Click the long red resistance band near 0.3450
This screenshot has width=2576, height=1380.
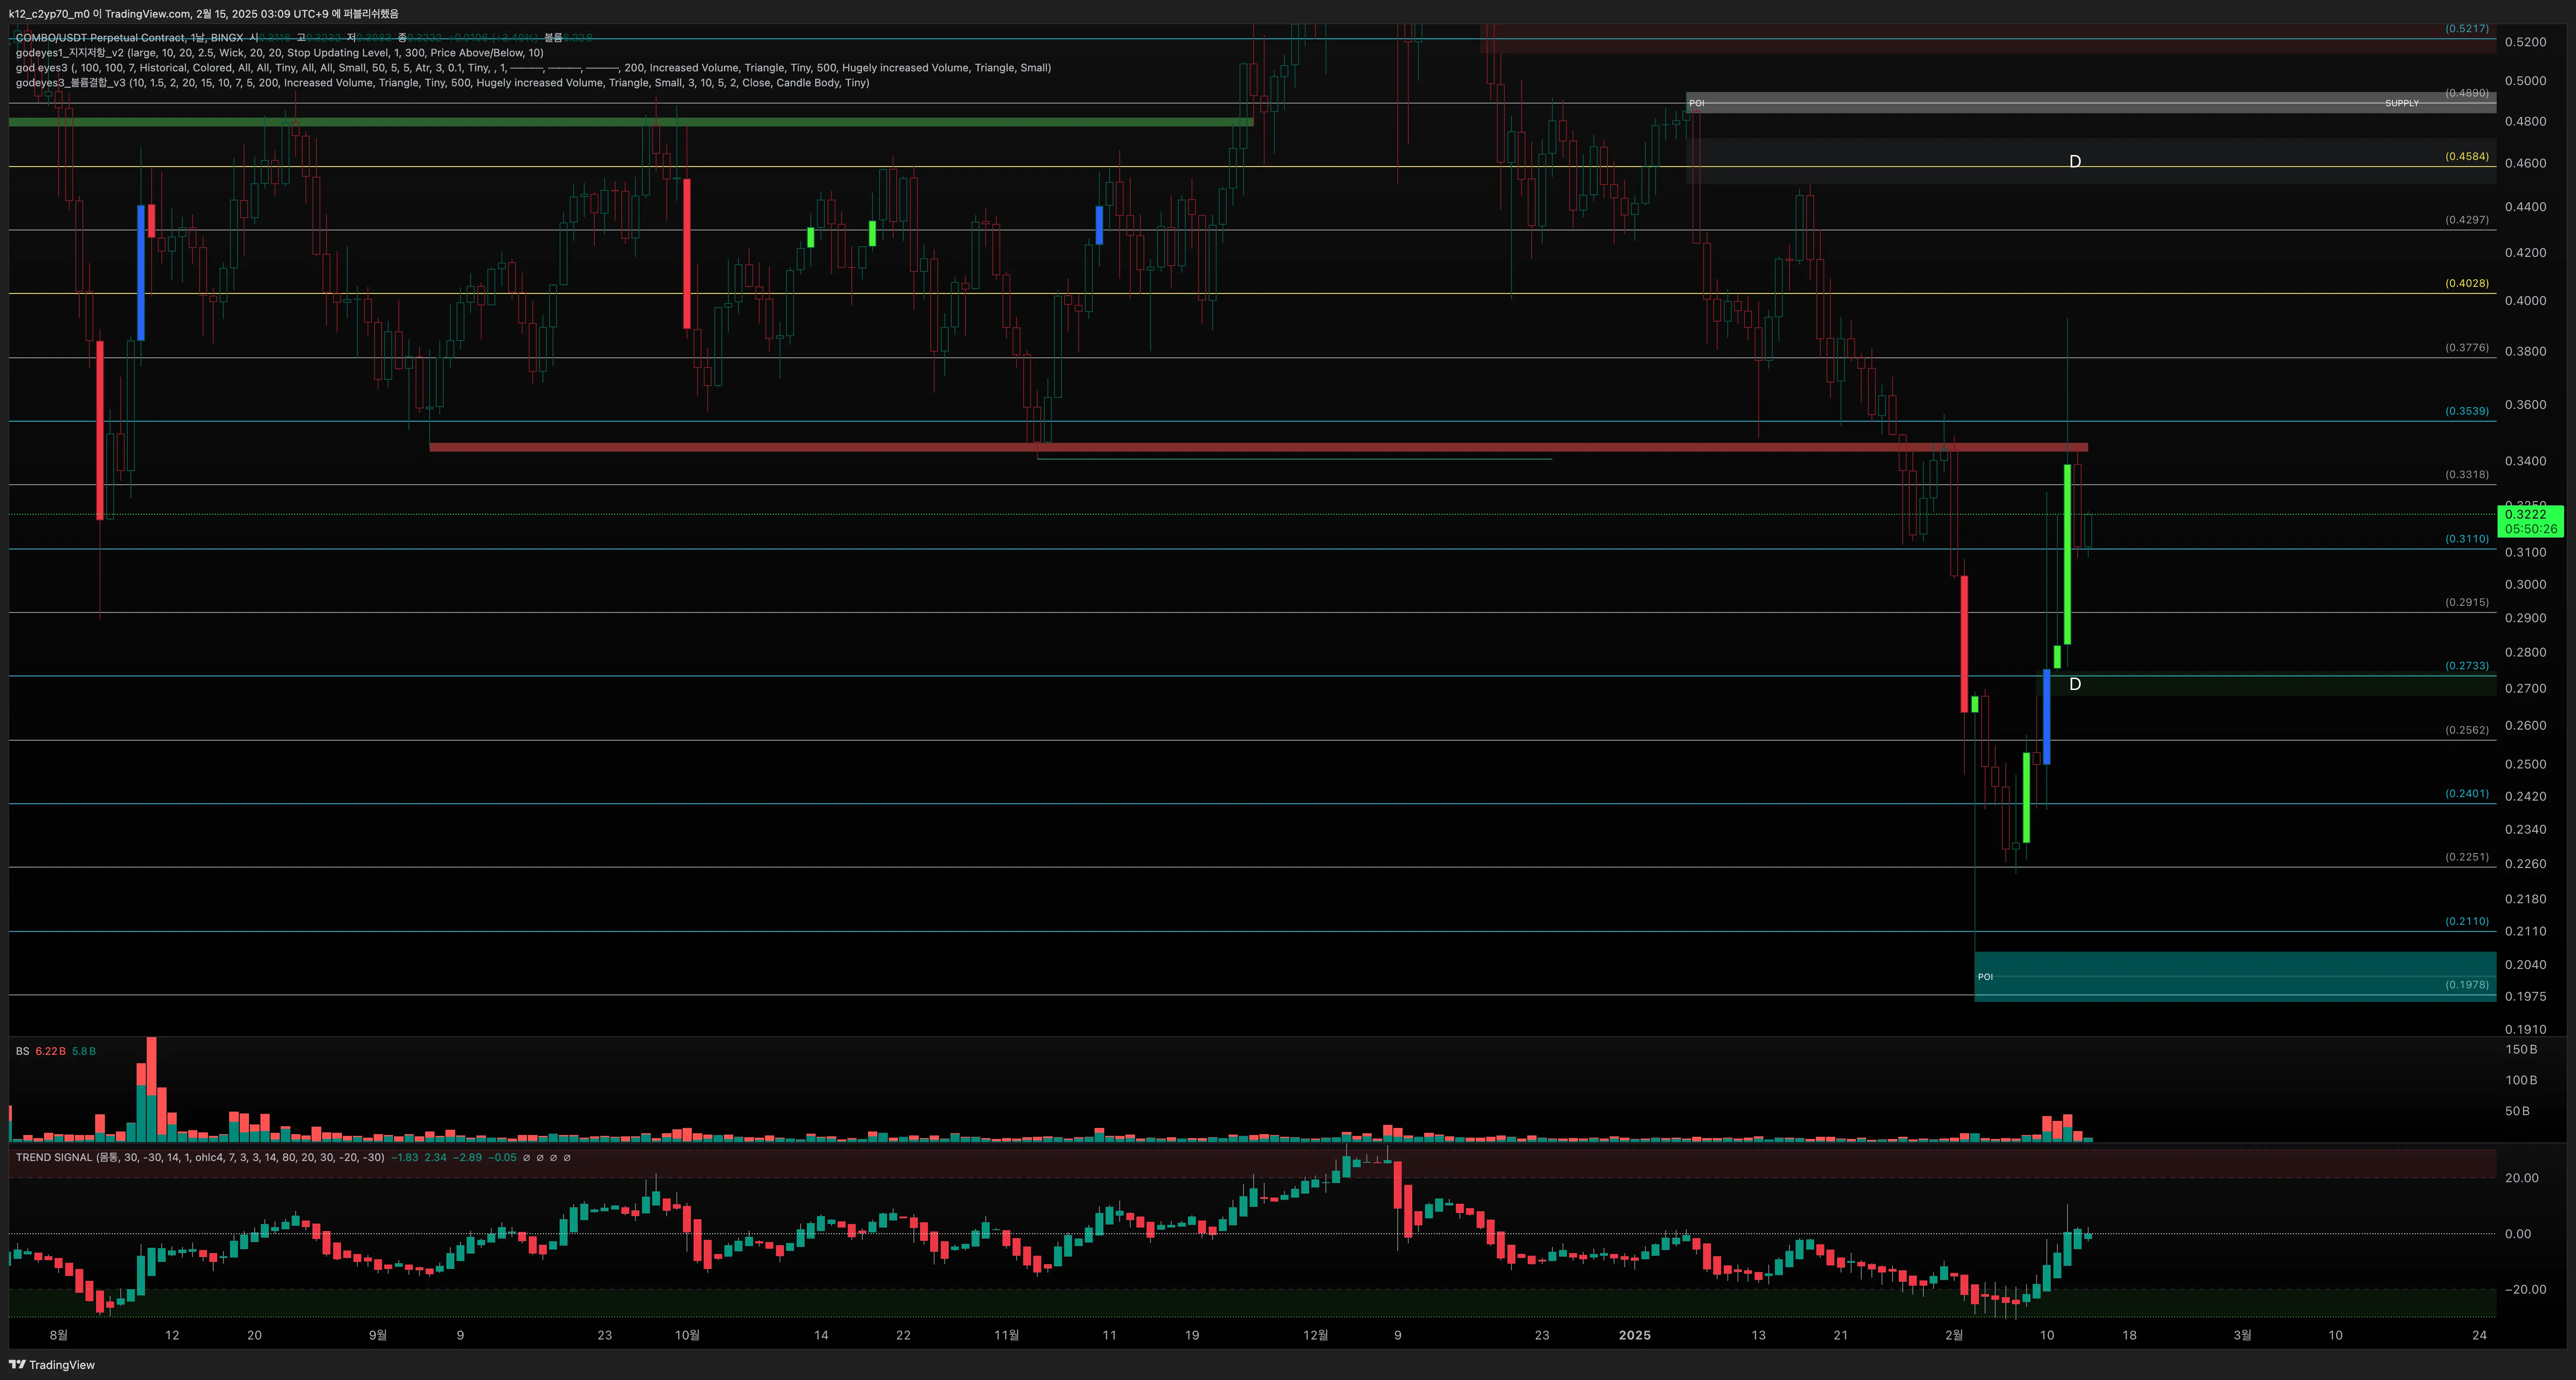tap(1258, 447)
